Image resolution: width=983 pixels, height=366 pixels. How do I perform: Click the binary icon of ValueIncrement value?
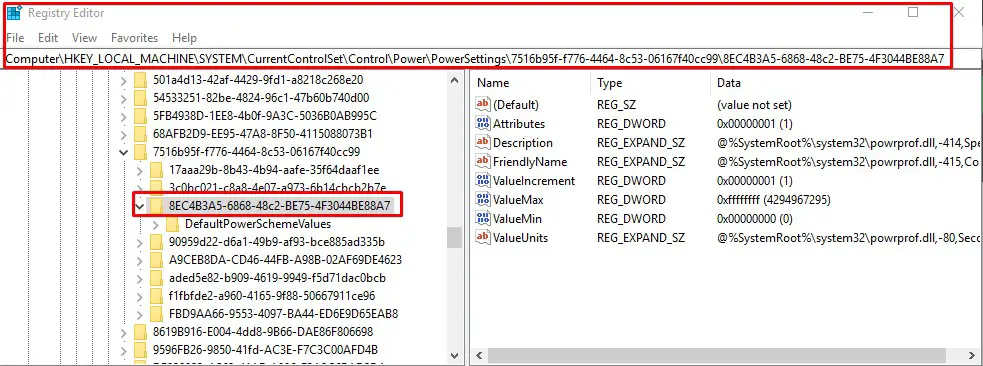coord(483,180)
